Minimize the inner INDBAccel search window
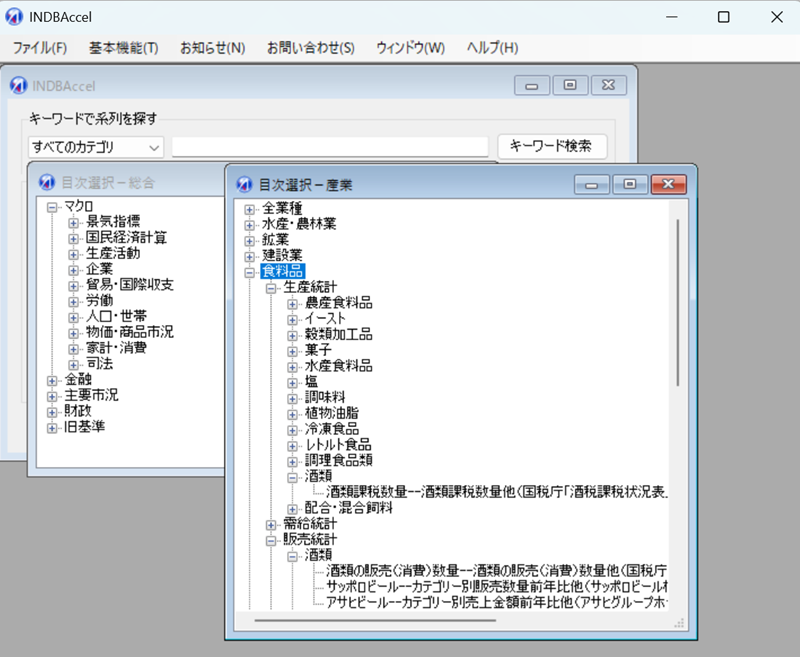This screenshot has height=657, width=800. [x=532, y=86]
